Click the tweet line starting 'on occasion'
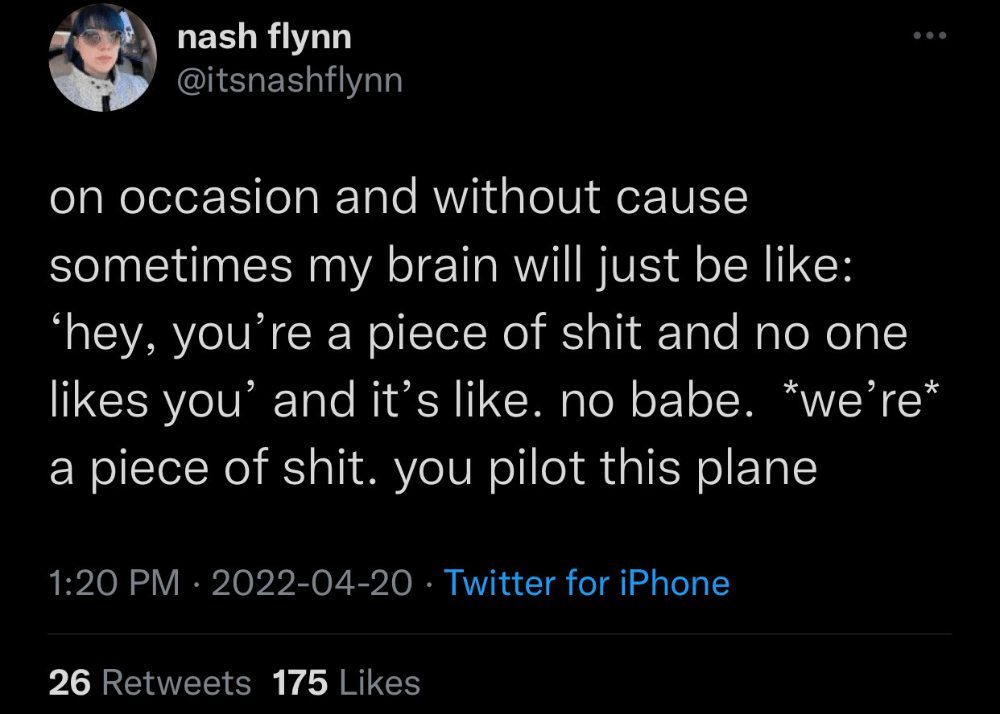1000x714 pixels. point(398,197)
